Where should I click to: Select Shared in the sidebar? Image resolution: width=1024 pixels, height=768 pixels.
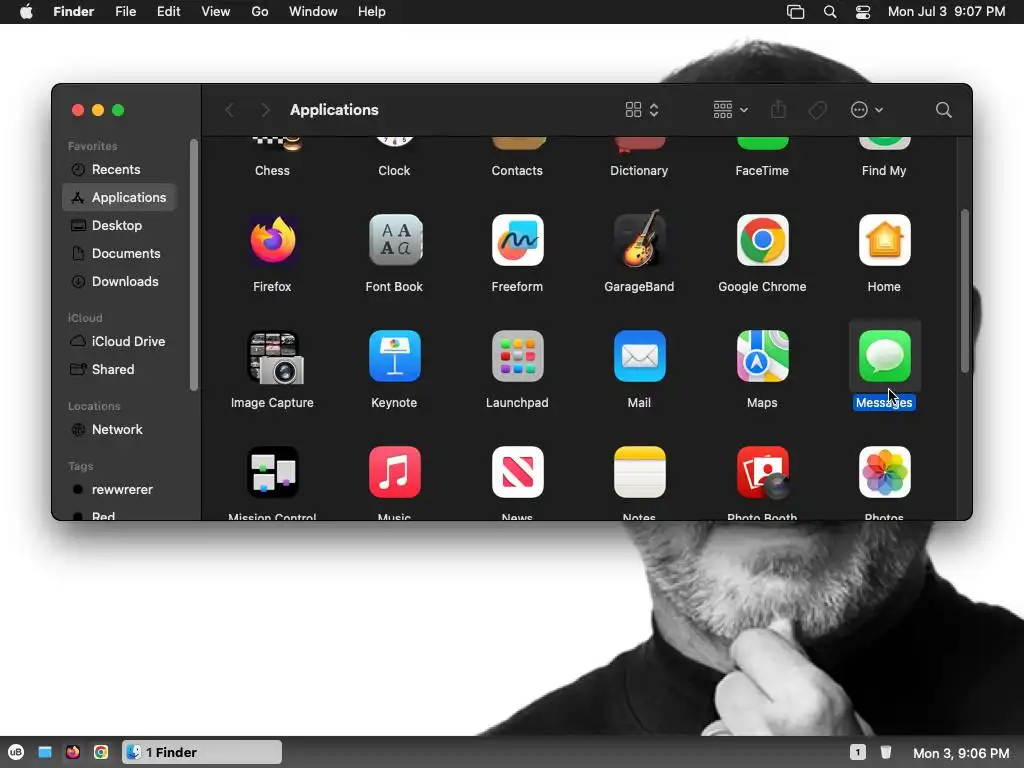click(x=119, y=370)
